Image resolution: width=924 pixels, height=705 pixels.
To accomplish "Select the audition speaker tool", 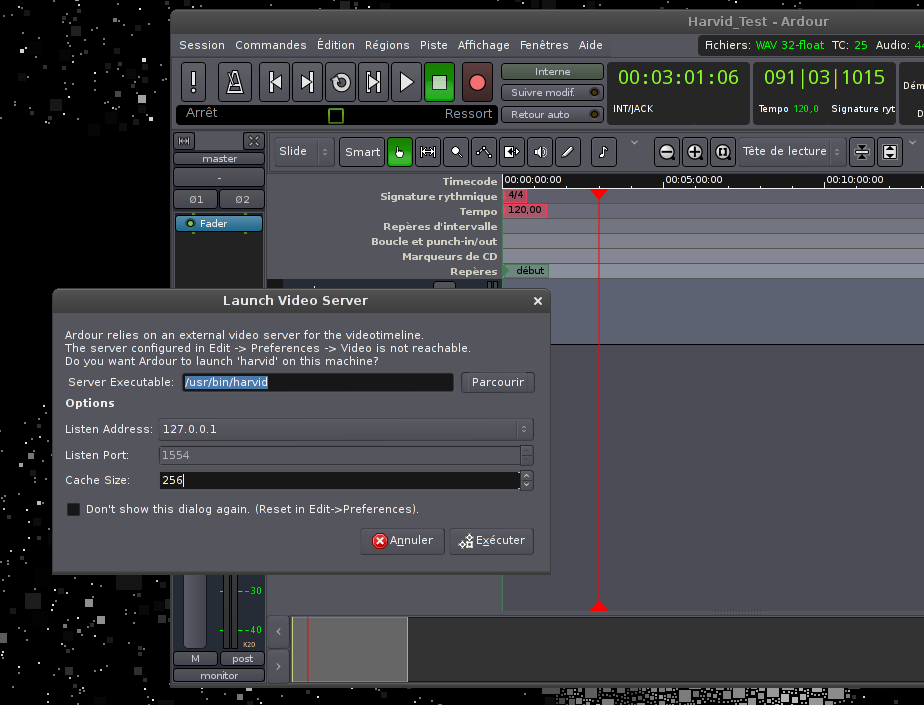I will (540, 152).
